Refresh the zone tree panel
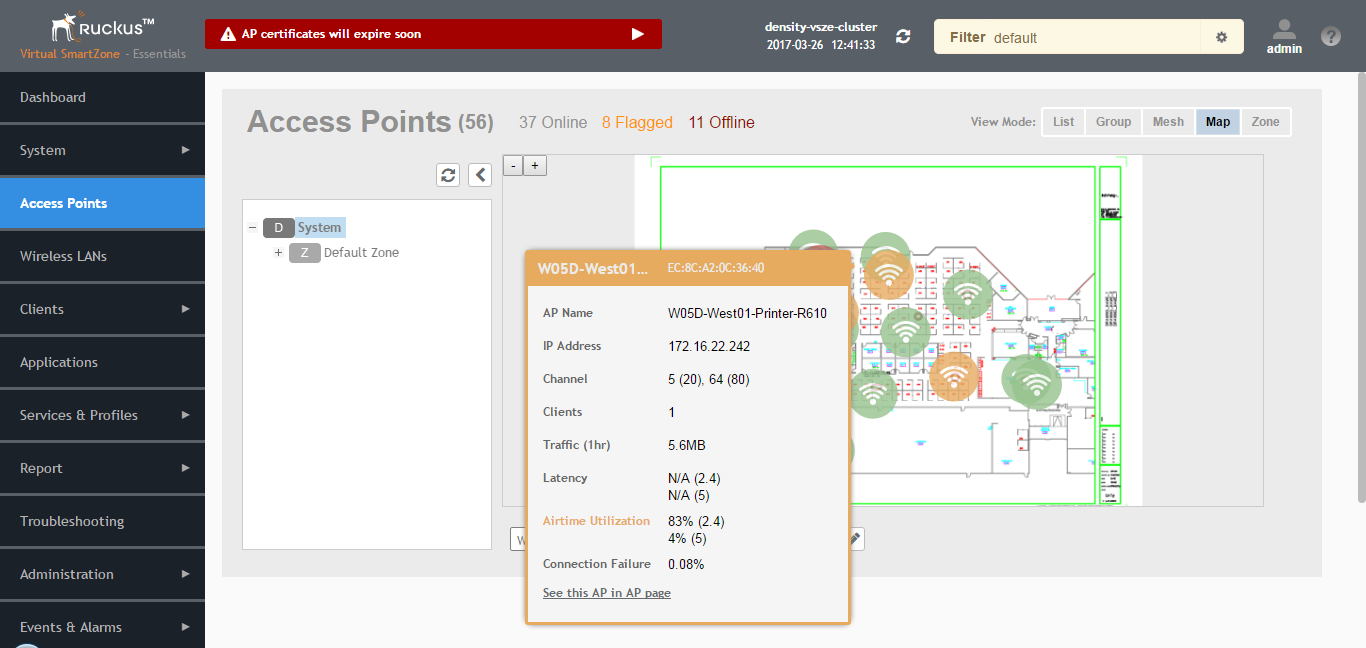1366x648 pixels. (448, 175)
